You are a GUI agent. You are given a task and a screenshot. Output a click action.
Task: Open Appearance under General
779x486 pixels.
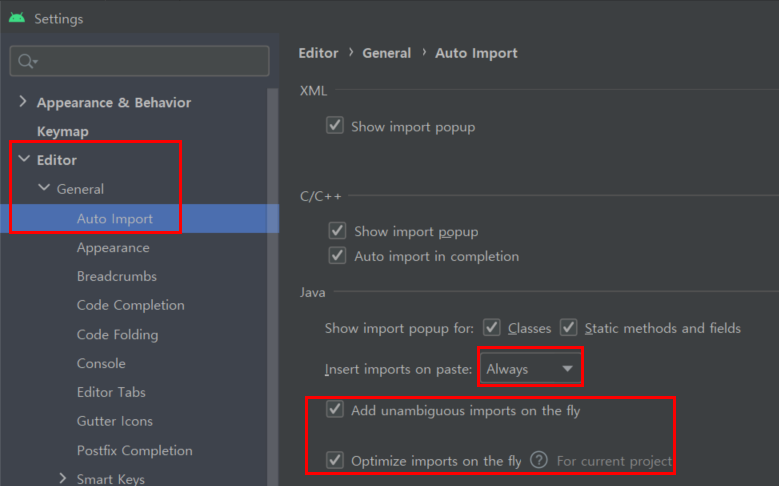click(113, 247)
